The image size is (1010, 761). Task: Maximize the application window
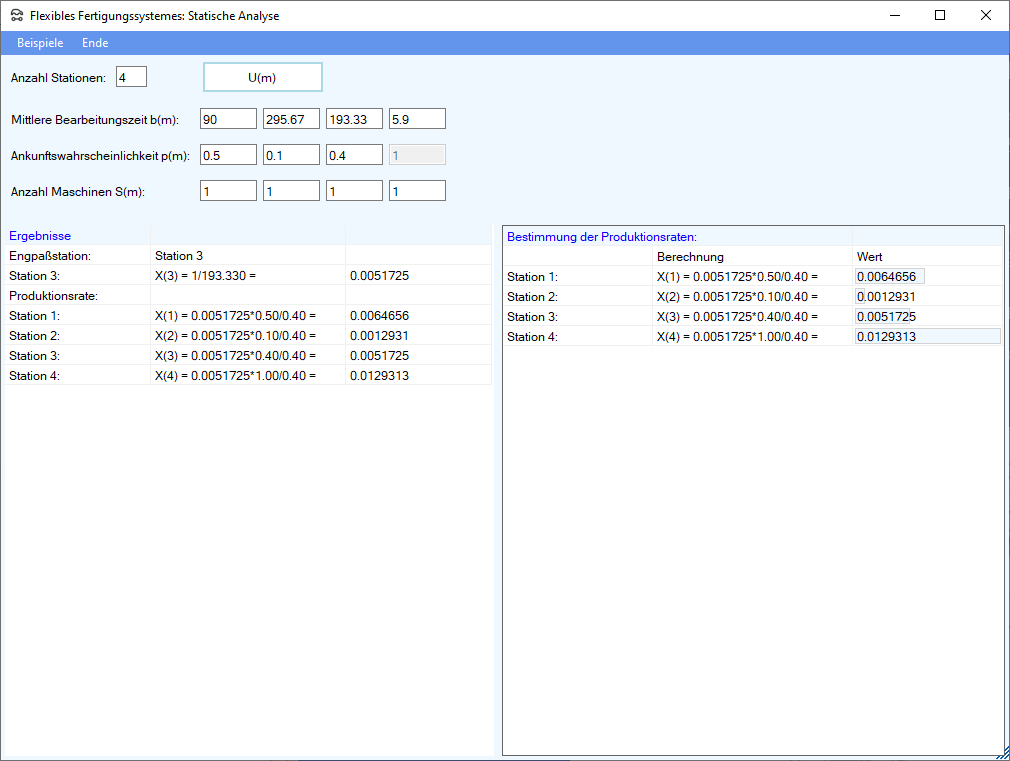click(x=940, y=15)
